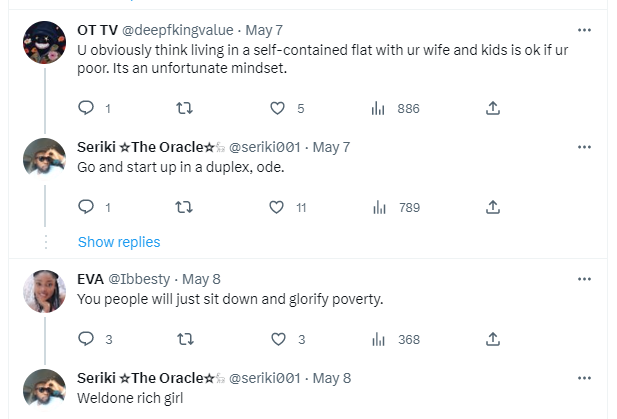Open OT TV's profile picture

(44, 43)
